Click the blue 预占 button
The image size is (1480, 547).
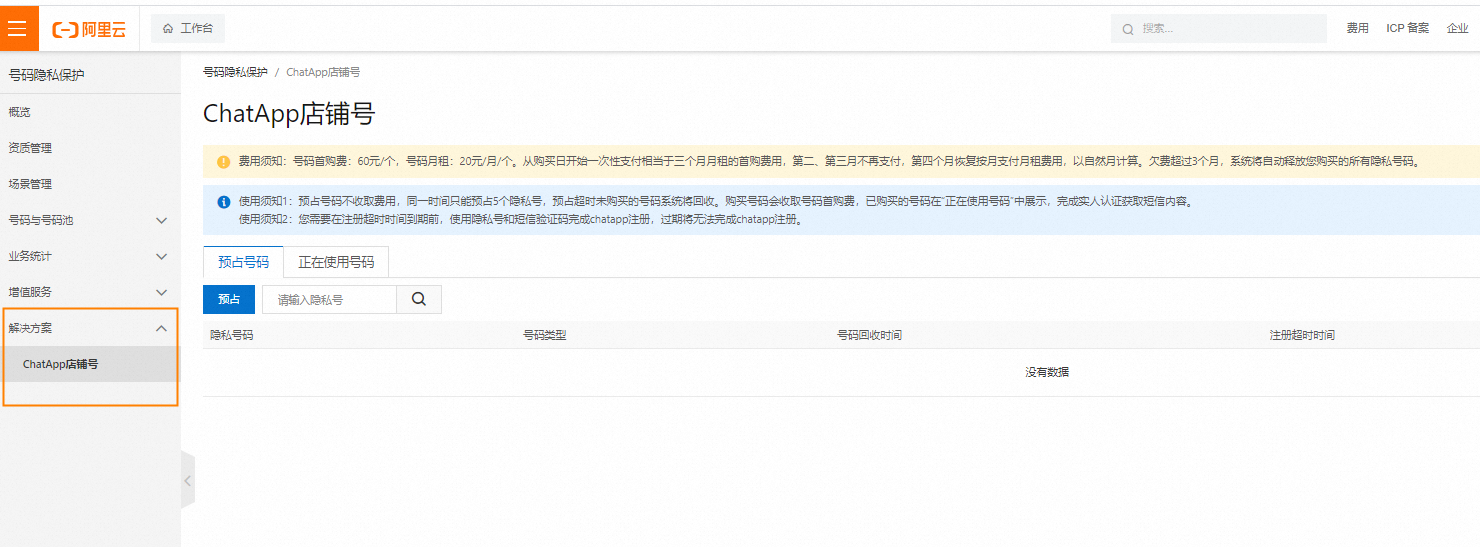tap(229, 299)
